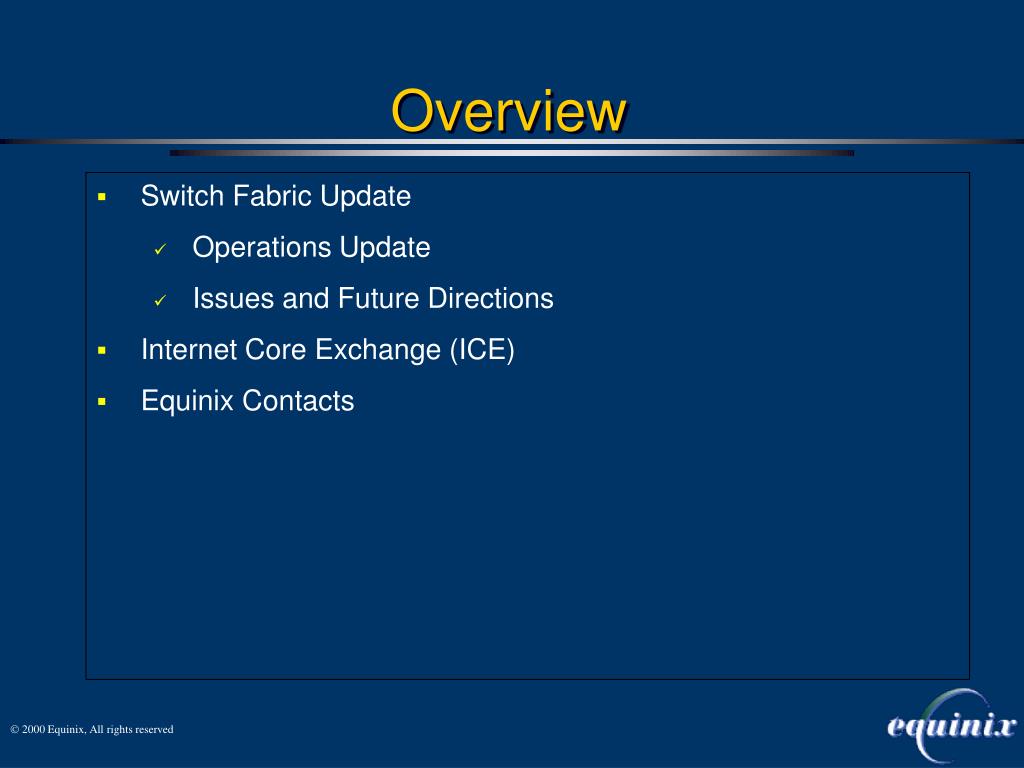Click the square bullet beside Internet Core Exchange

(x=102, y=351)
